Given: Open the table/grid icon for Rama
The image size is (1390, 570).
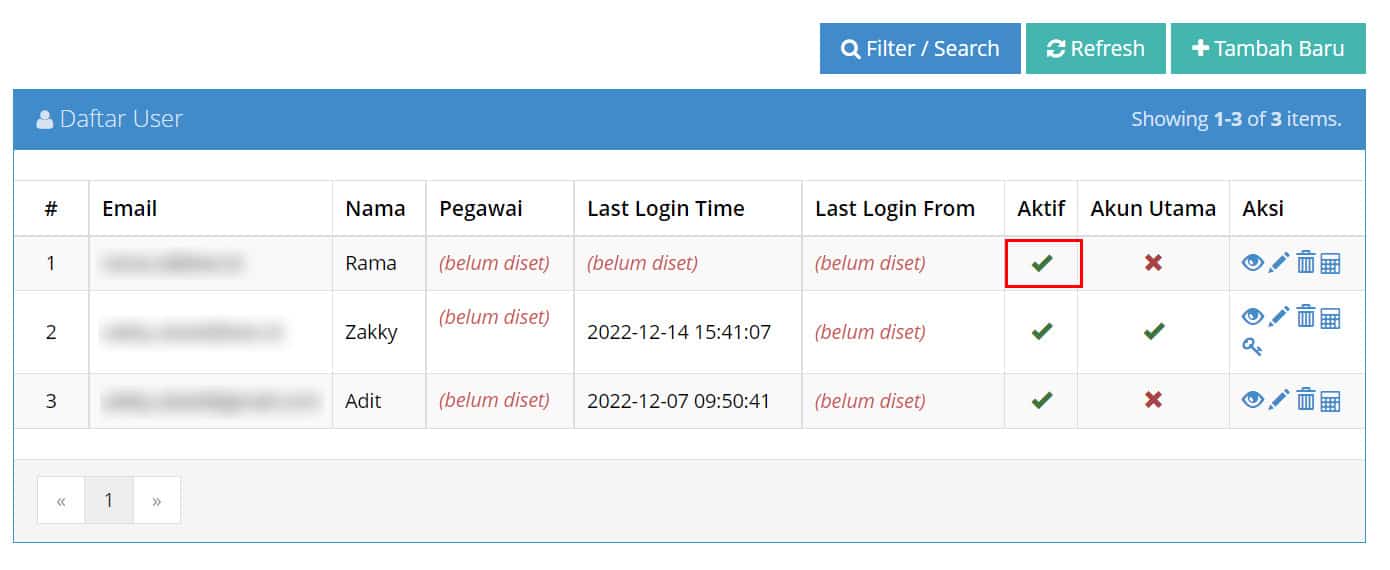Looking at the screenshot, I should (1330, 264).
